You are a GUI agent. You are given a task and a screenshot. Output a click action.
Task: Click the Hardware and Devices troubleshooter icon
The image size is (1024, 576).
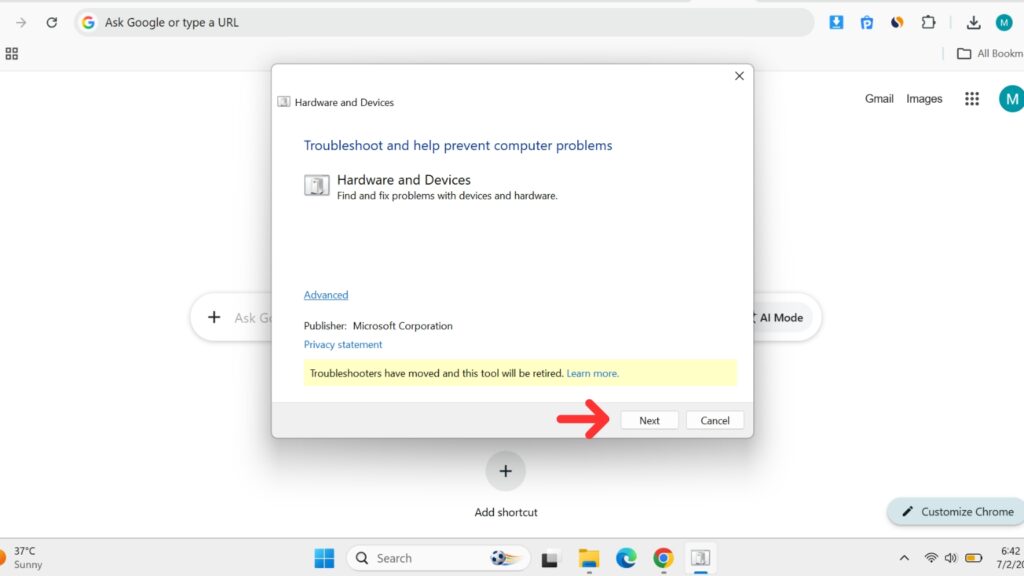coord(317,185)
